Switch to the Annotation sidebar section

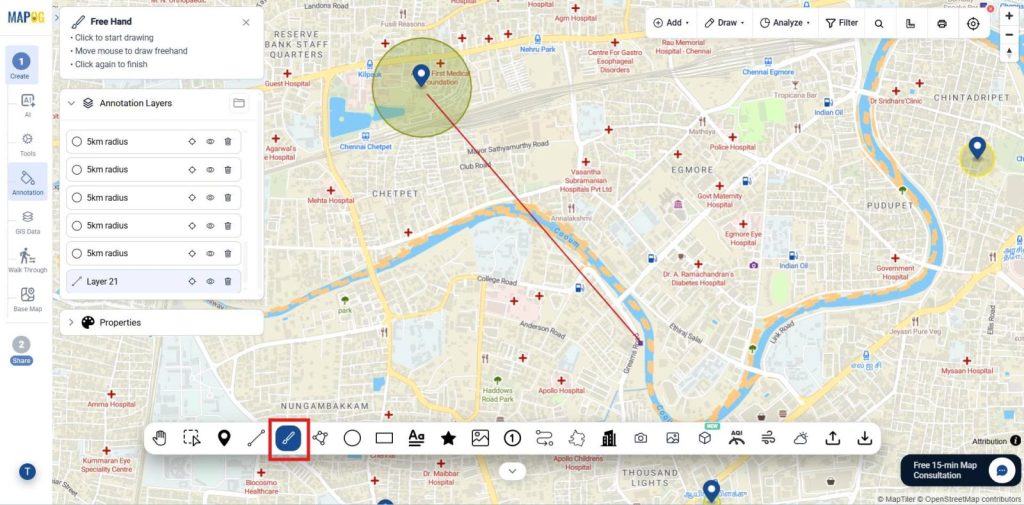[27, 181]
